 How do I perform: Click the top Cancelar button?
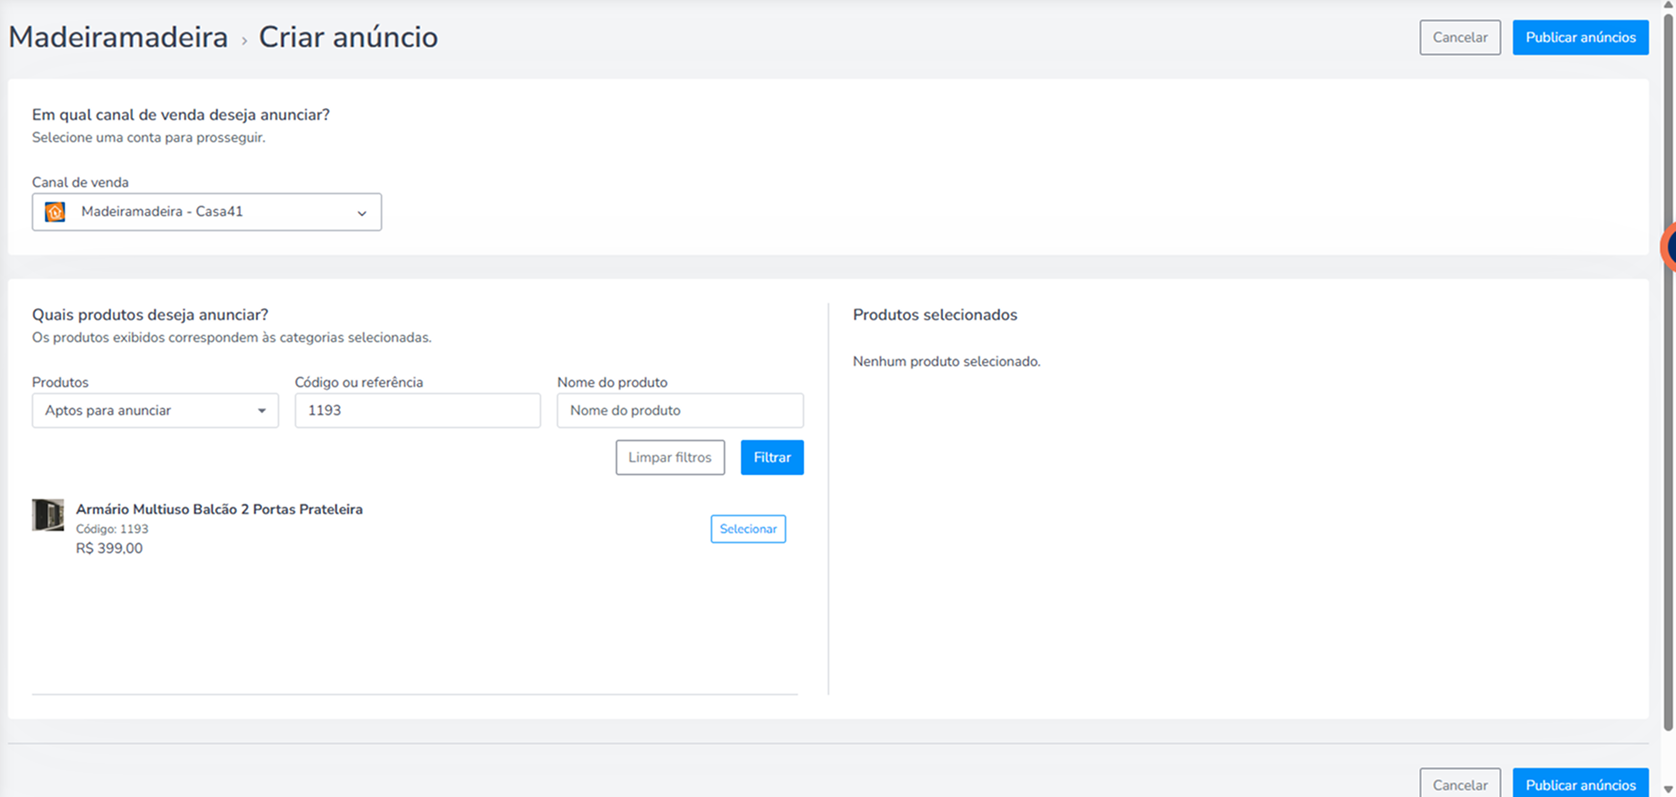[x=1460, y=37]
